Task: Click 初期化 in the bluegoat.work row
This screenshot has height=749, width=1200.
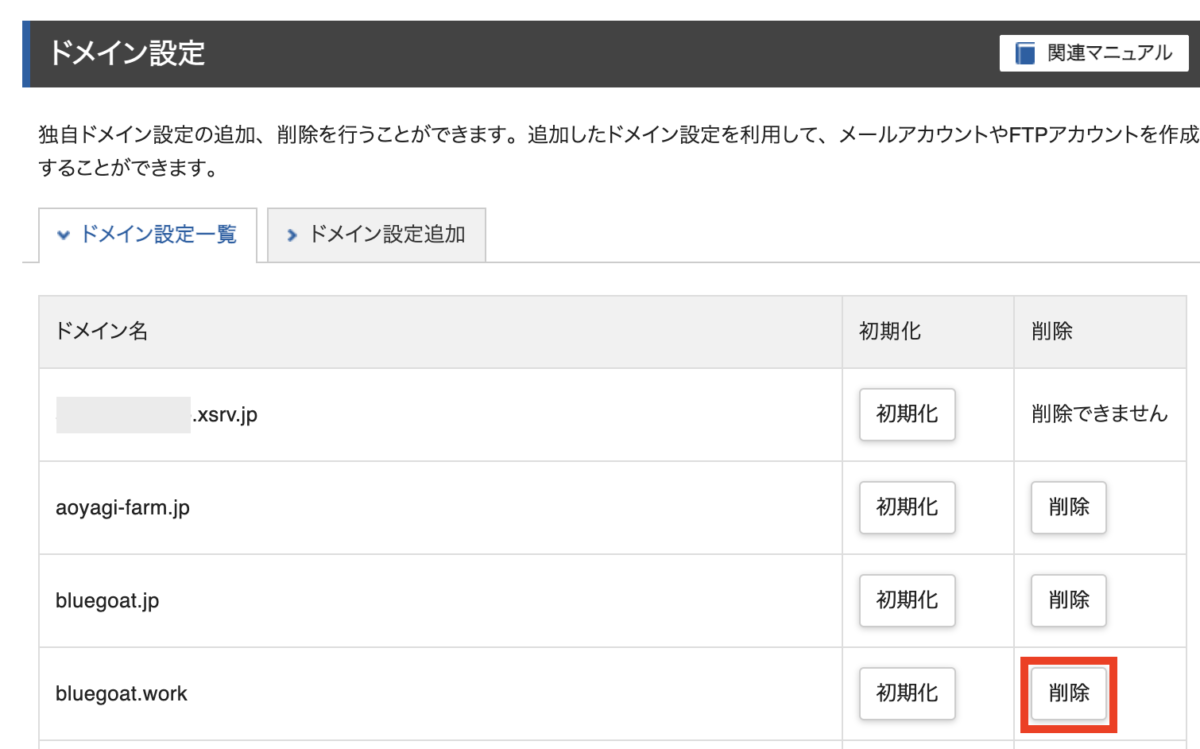Action: coord(907,693)
